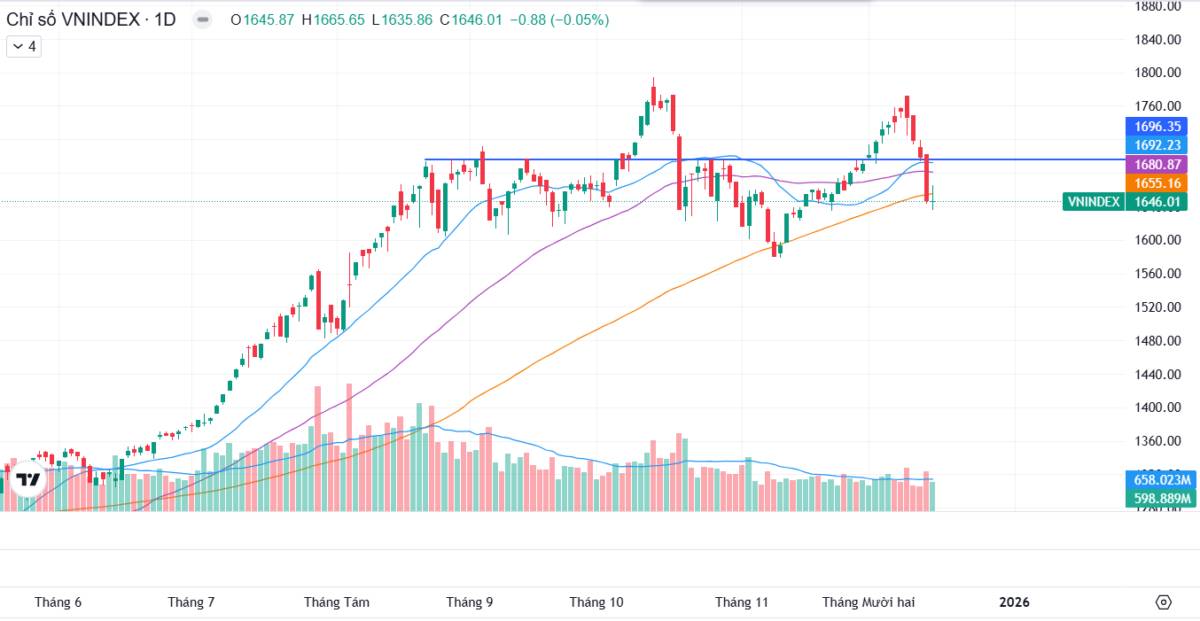Click Tháng 11 on the time axis
Screen dimensions: 1200x621
coord(742,602)
